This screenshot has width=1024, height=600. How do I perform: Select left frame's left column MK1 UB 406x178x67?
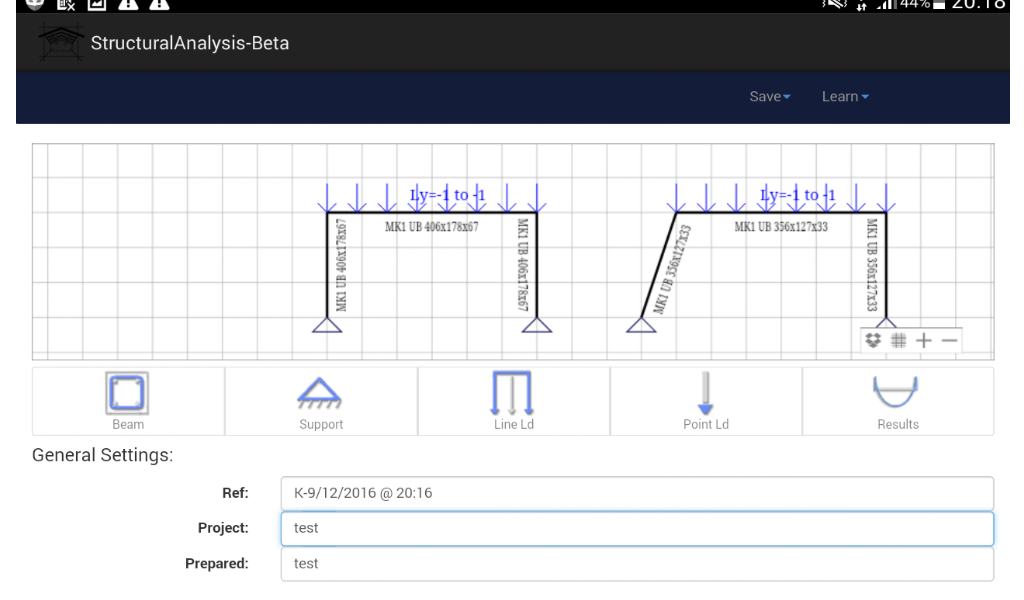click(327, 265)
